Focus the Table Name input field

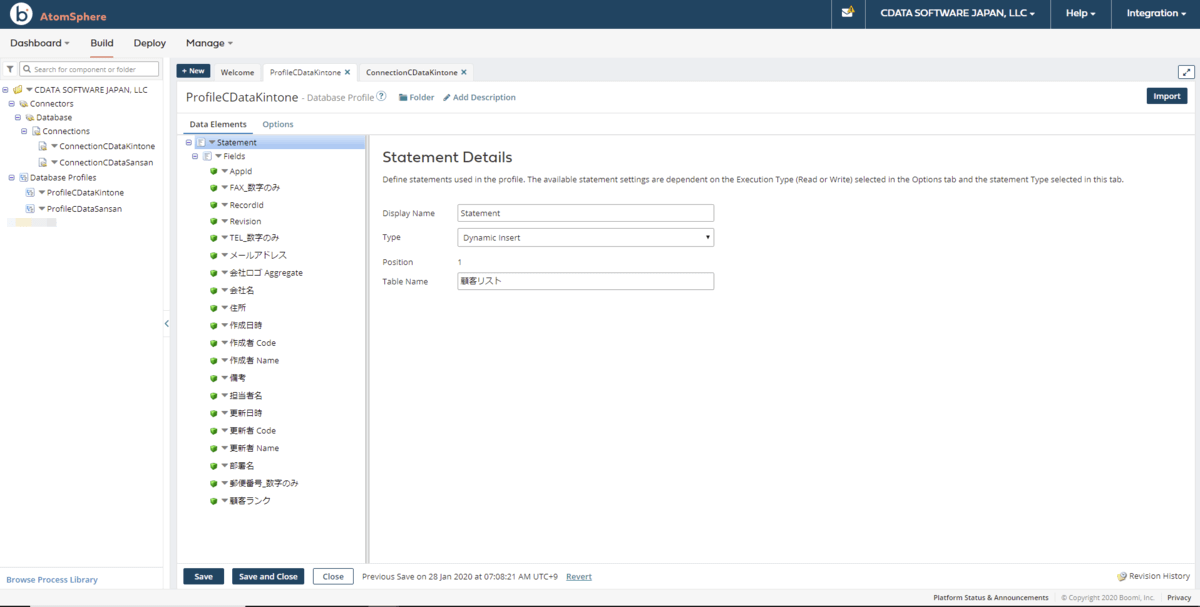coord(585,281)
